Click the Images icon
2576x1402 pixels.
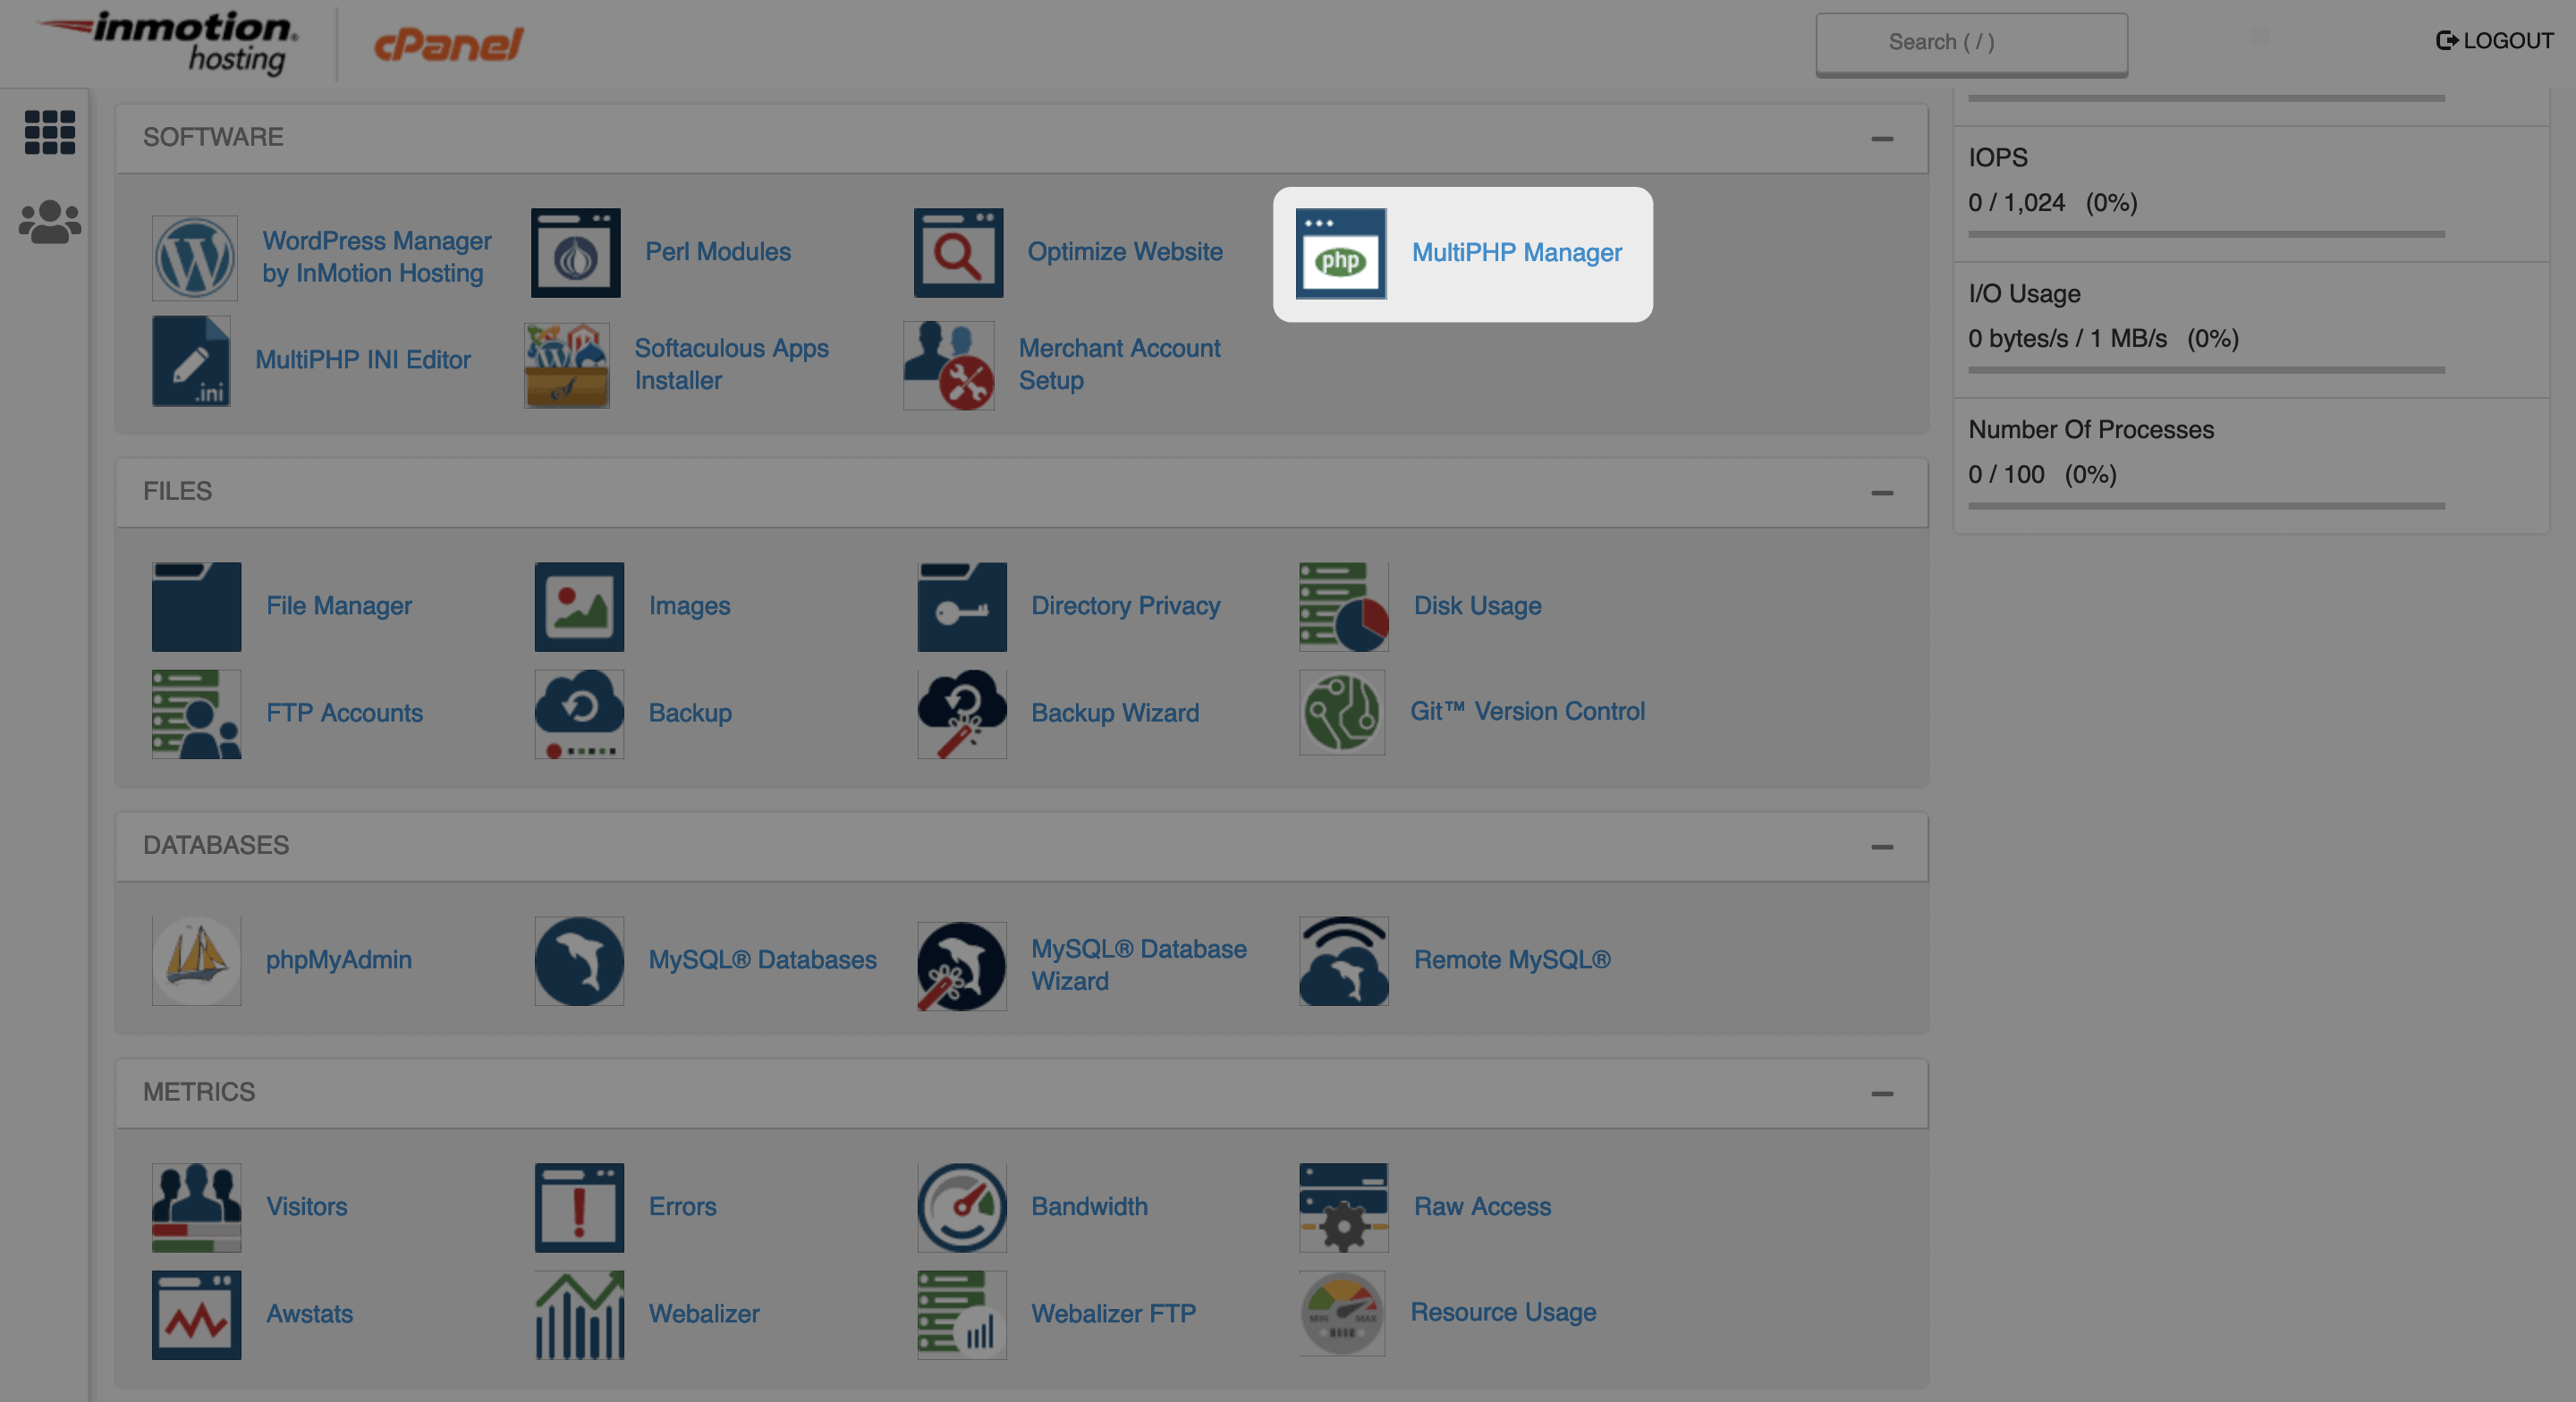coord(579,606)
